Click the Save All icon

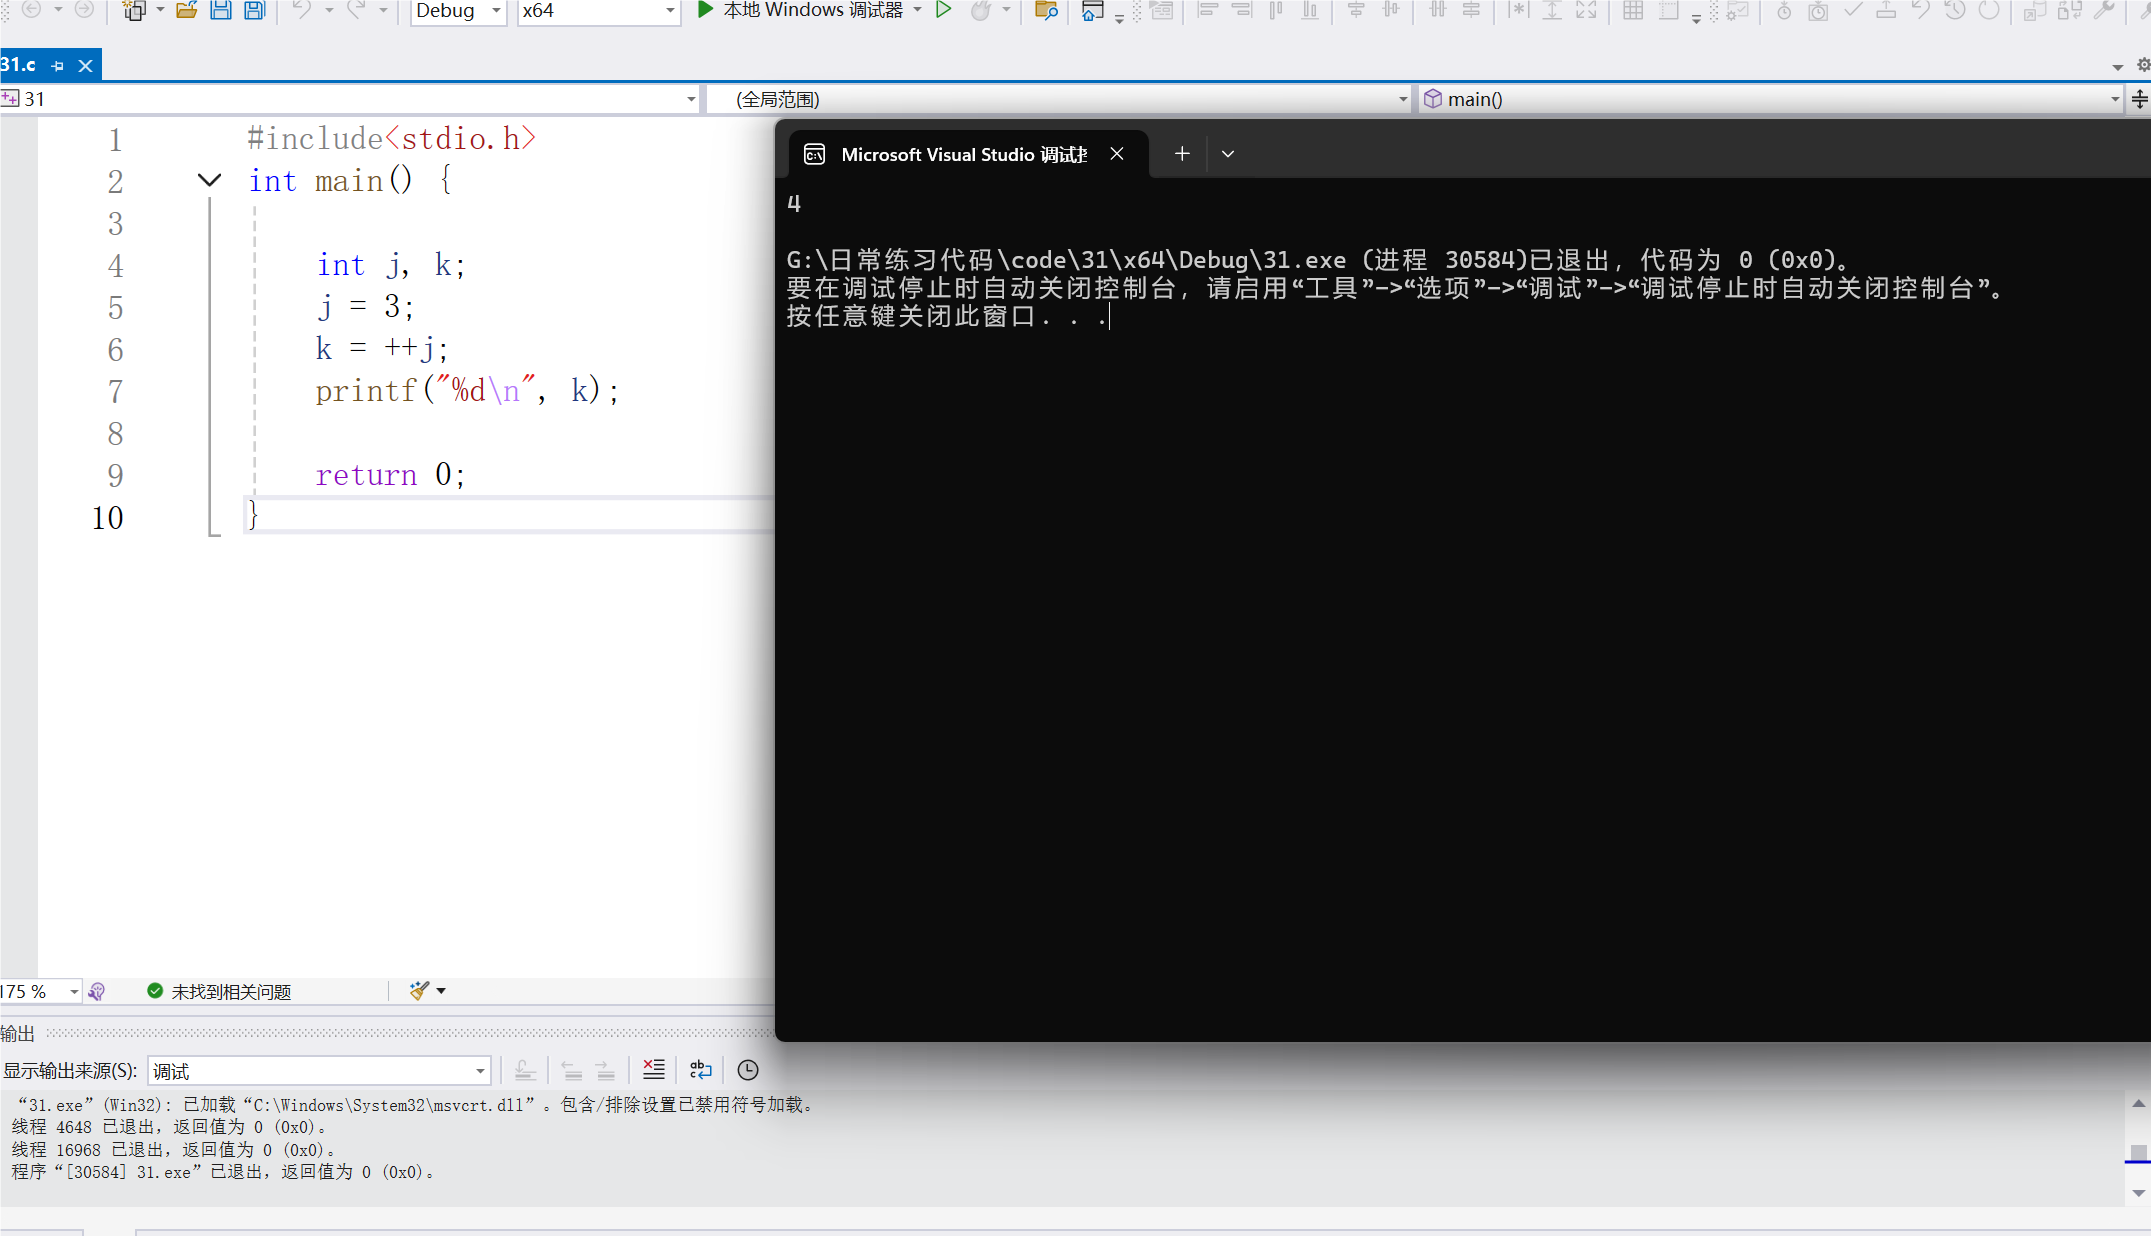click(x=255, y=10)
